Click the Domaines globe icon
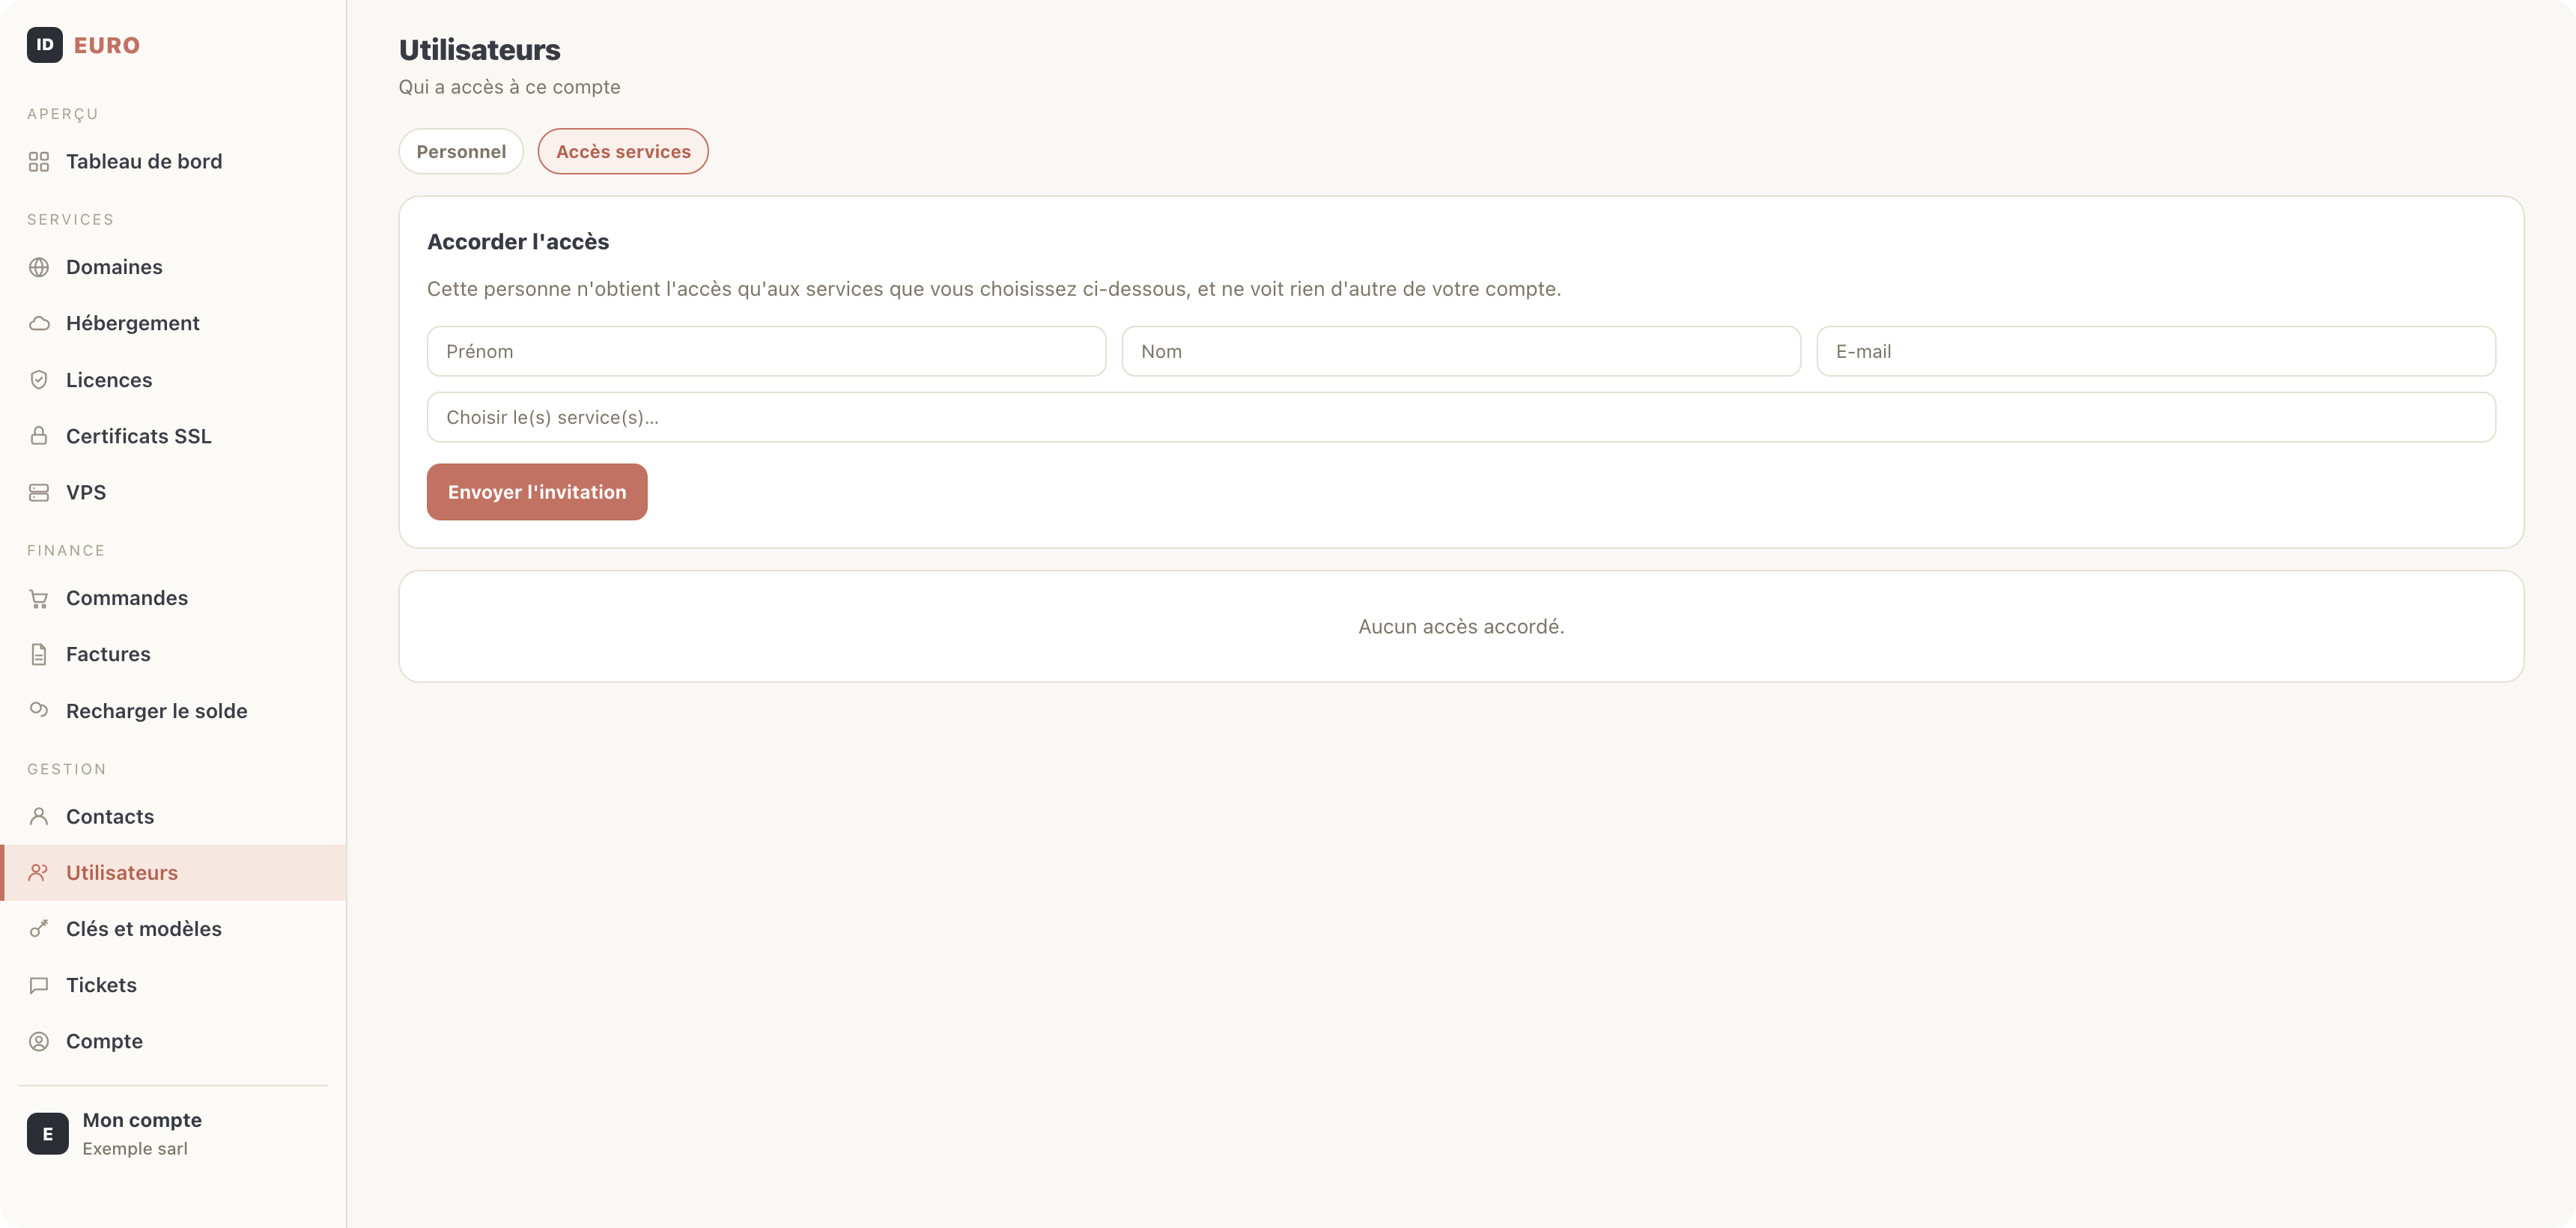The height and width of the screenshot is (1228, 2576). pos(39,267)
